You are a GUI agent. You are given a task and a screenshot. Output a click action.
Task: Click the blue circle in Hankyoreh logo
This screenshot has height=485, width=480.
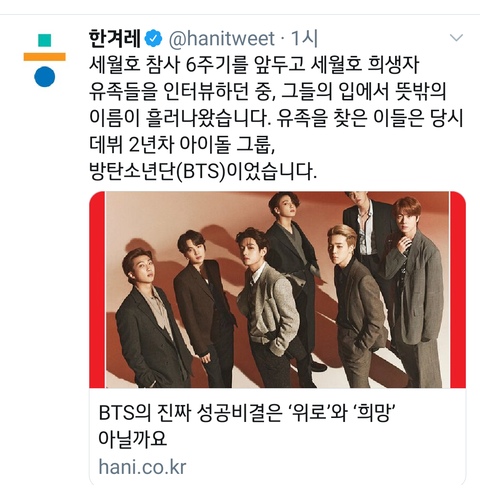(45, 77)
